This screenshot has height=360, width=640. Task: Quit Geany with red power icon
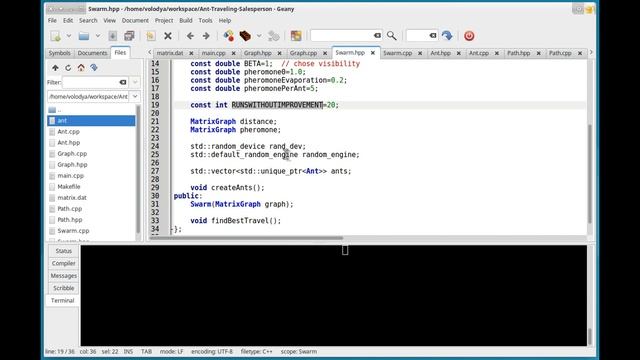[x=469, y=36]
